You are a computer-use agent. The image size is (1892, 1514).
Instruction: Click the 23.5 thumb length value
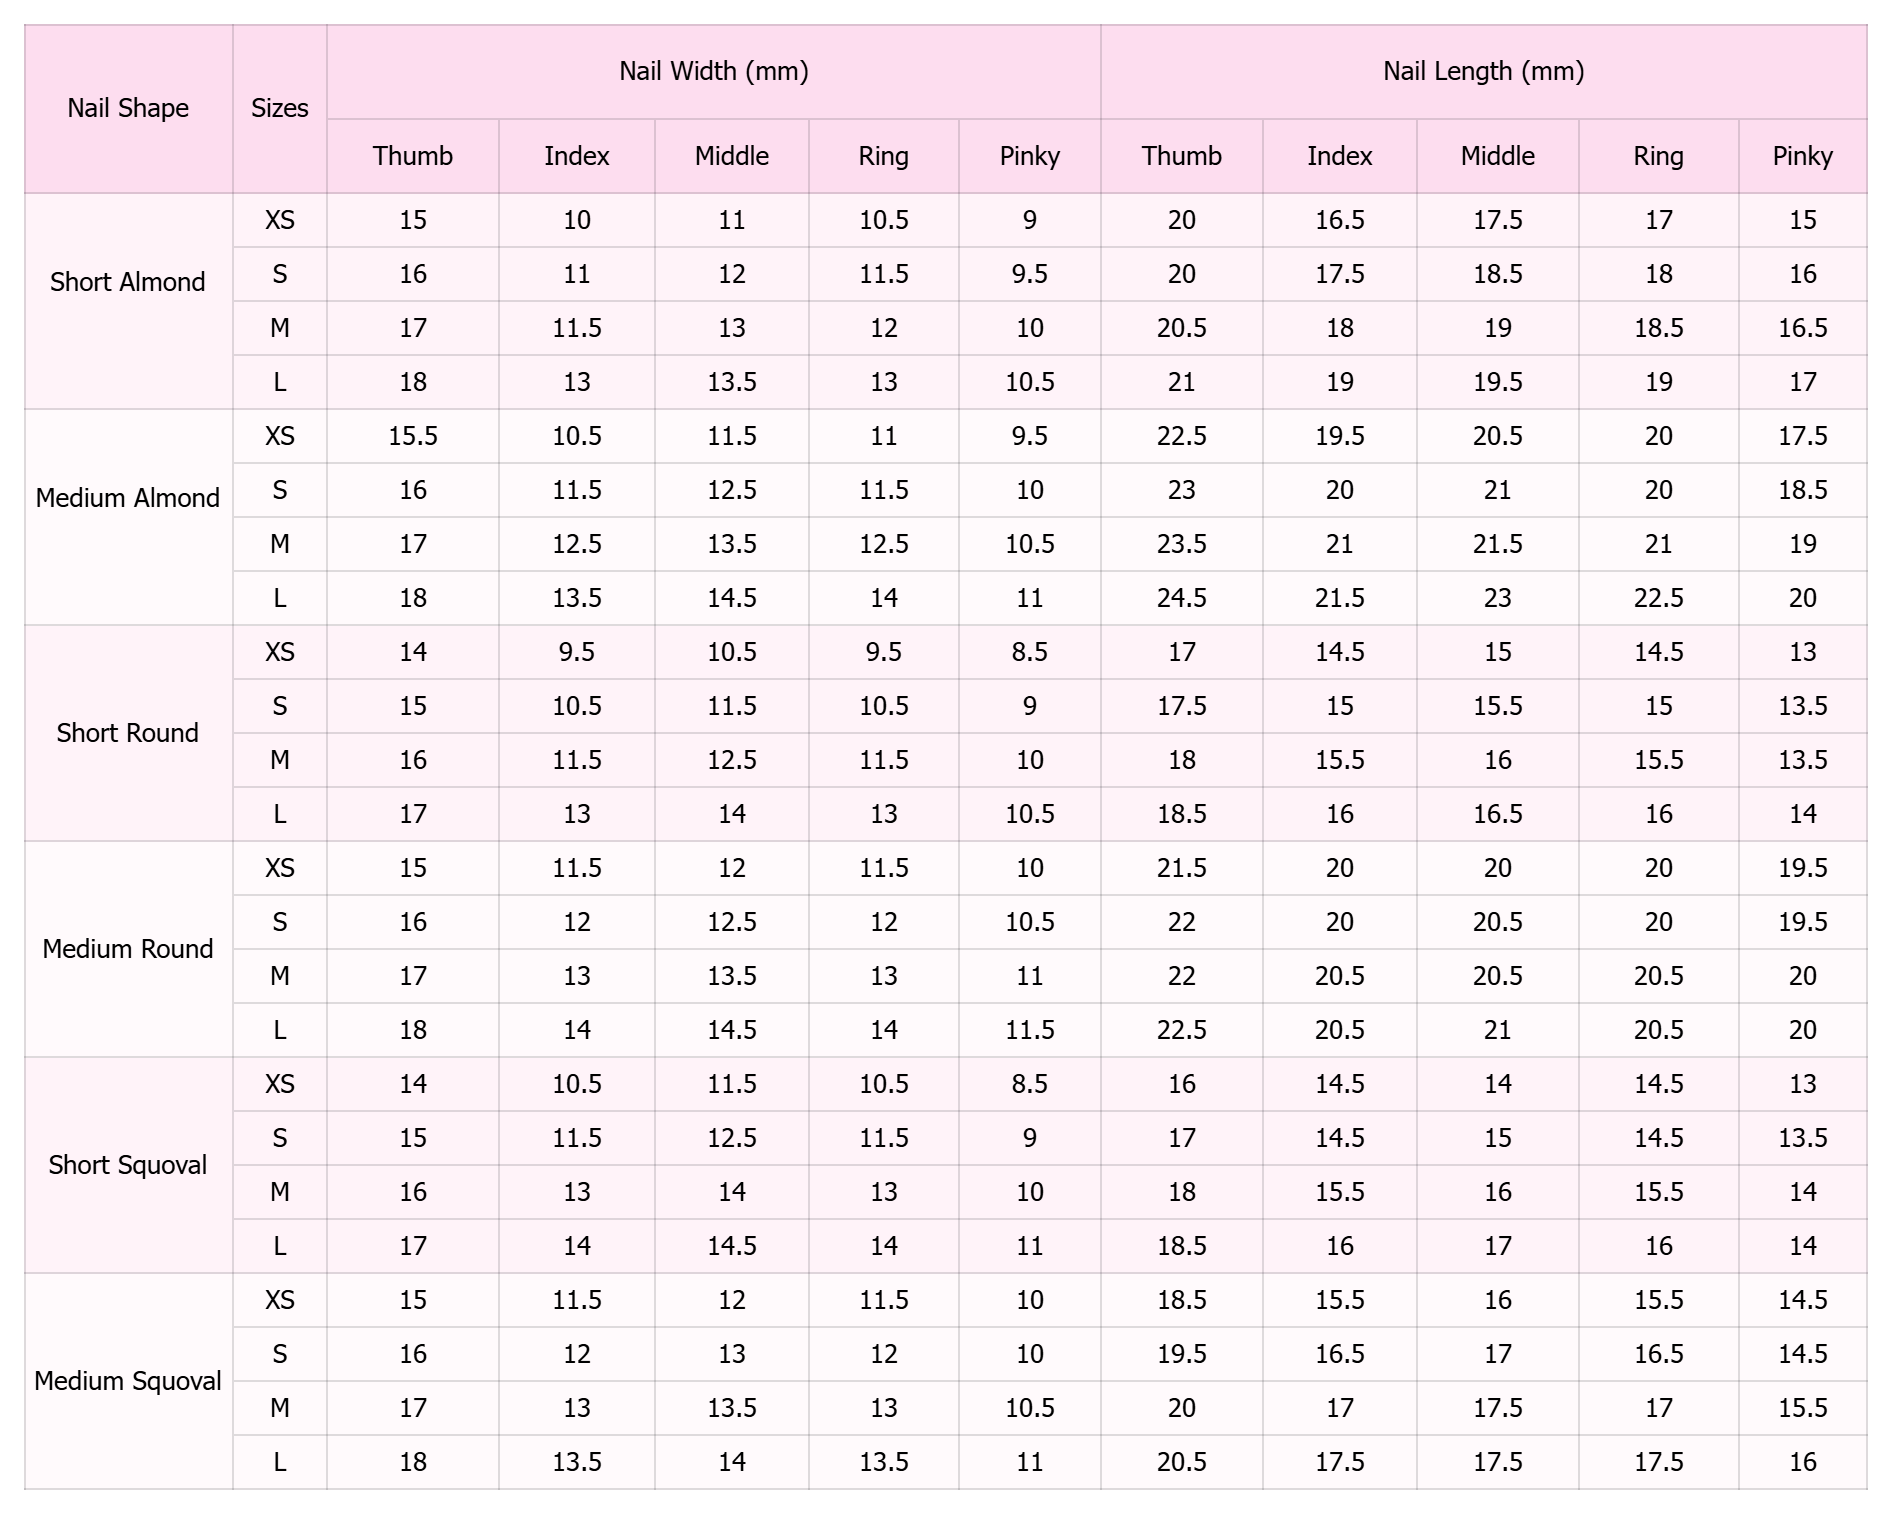tap(1181, 544)
